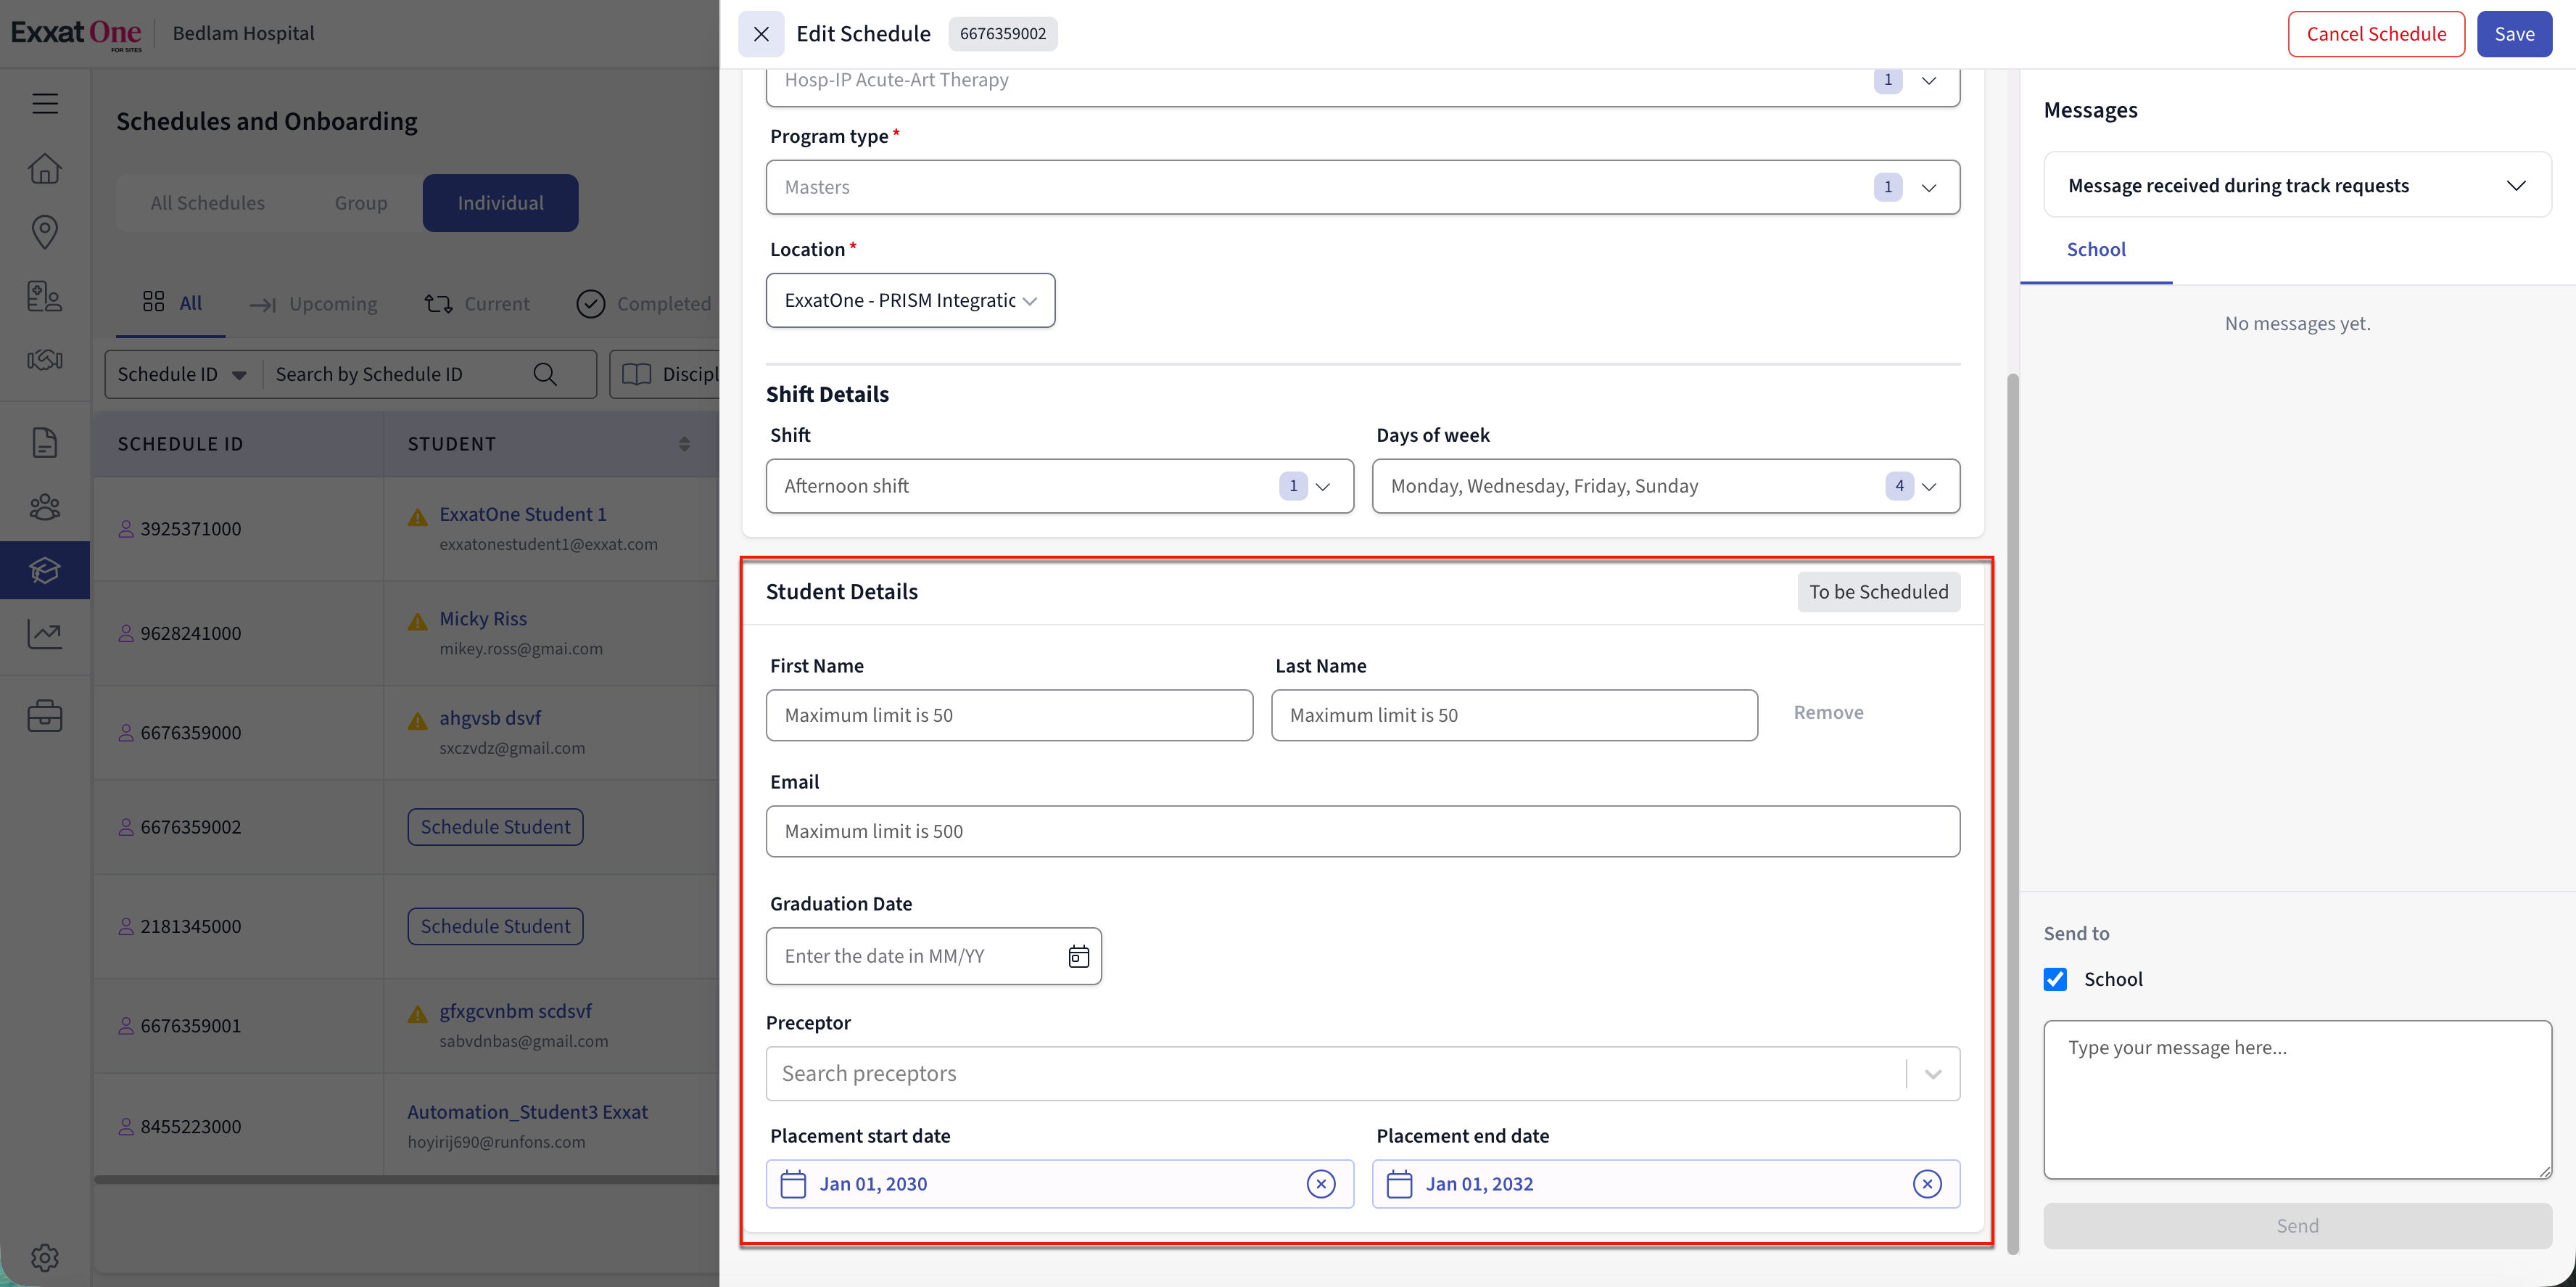Open the Search preceptors dropdown
Screen dimensions: 2576x1287
[x=1363, y=1073]
